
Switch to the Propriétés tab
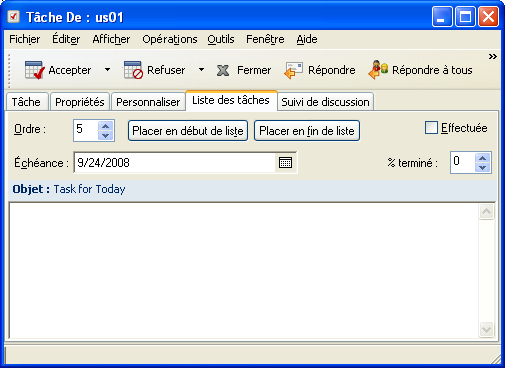pos(80,102)
